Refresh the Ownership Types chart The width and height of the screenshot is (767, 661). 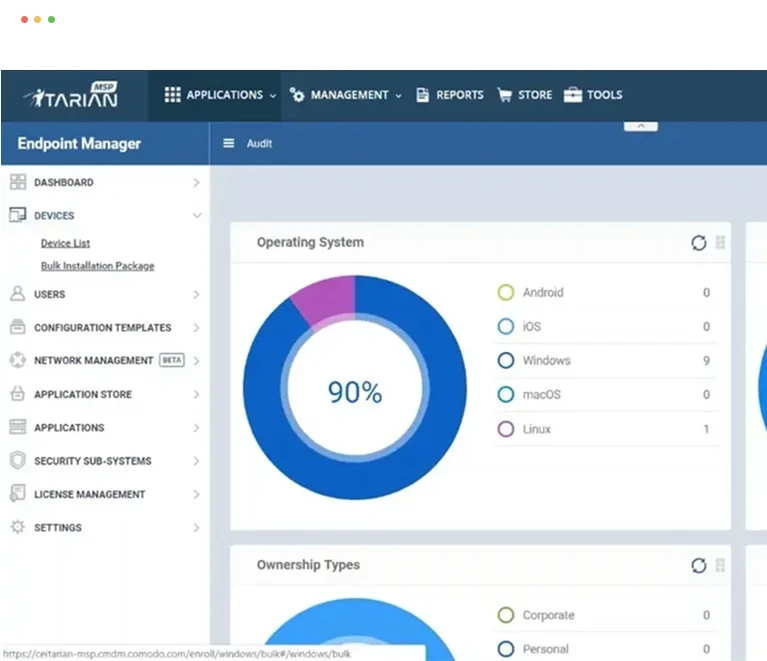[698, 566]
